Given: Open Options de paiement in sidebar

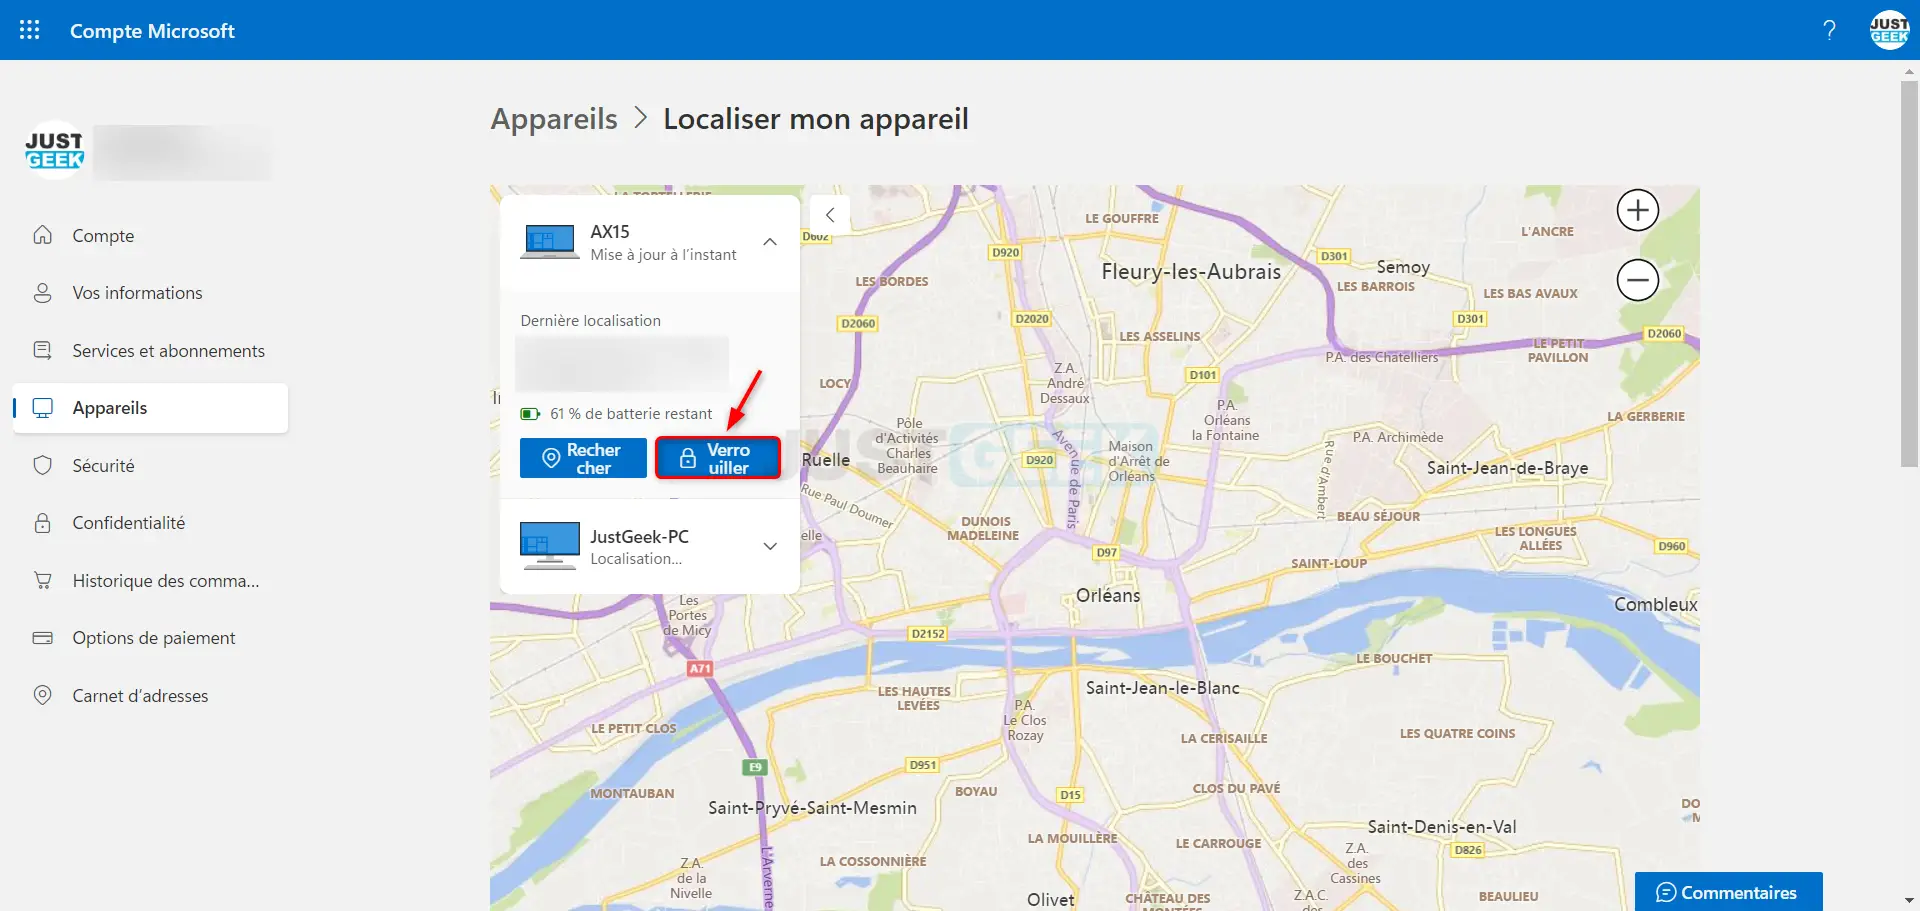Looking at the screenshot, I should click(150, 638).
